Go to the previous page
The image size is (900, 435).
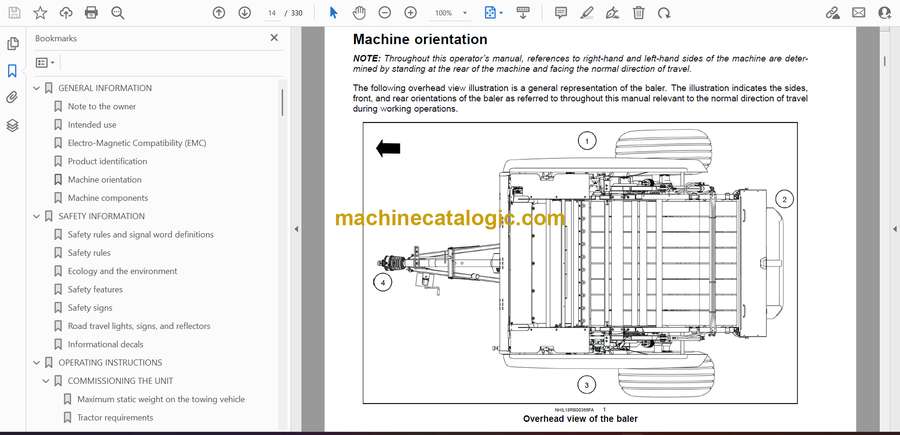pos(219,13)
